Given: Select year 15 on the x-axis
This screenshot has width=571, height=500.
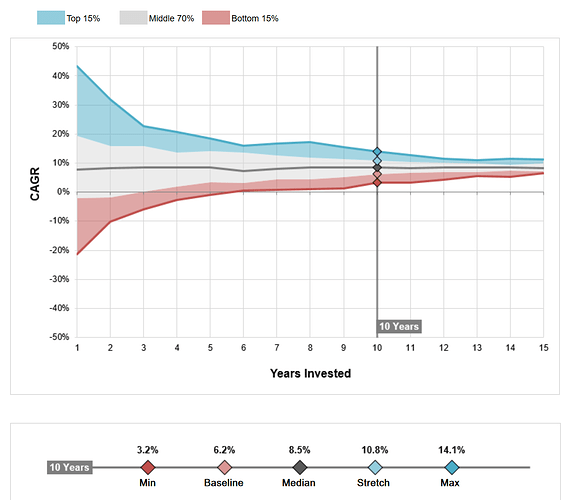Looking at the screenshot, I should 543,348.
